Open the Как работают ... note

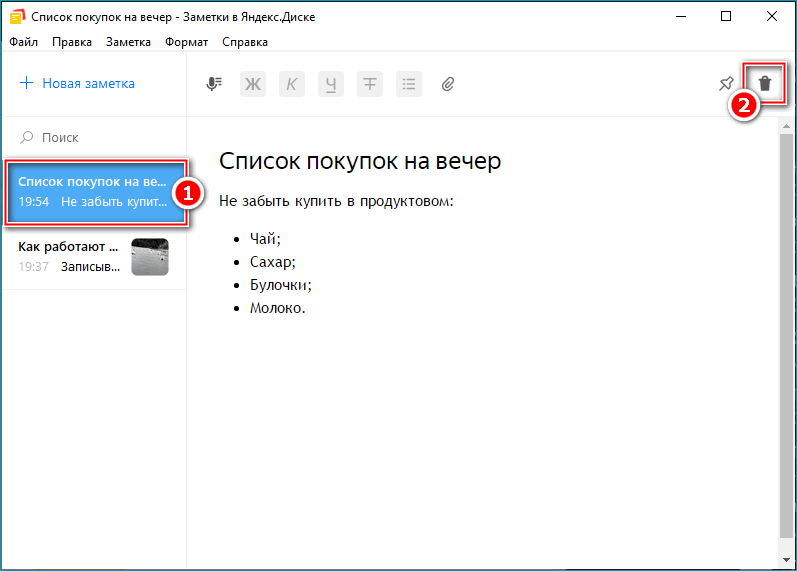[94, 257]
